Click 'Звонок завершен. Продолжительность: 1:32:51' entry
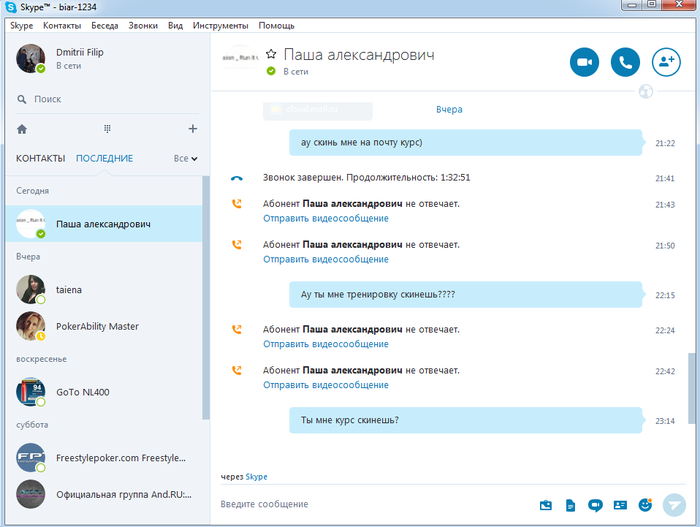Image resolution: width=700 pixels, height=527 pixels. (x=366, y=178)
